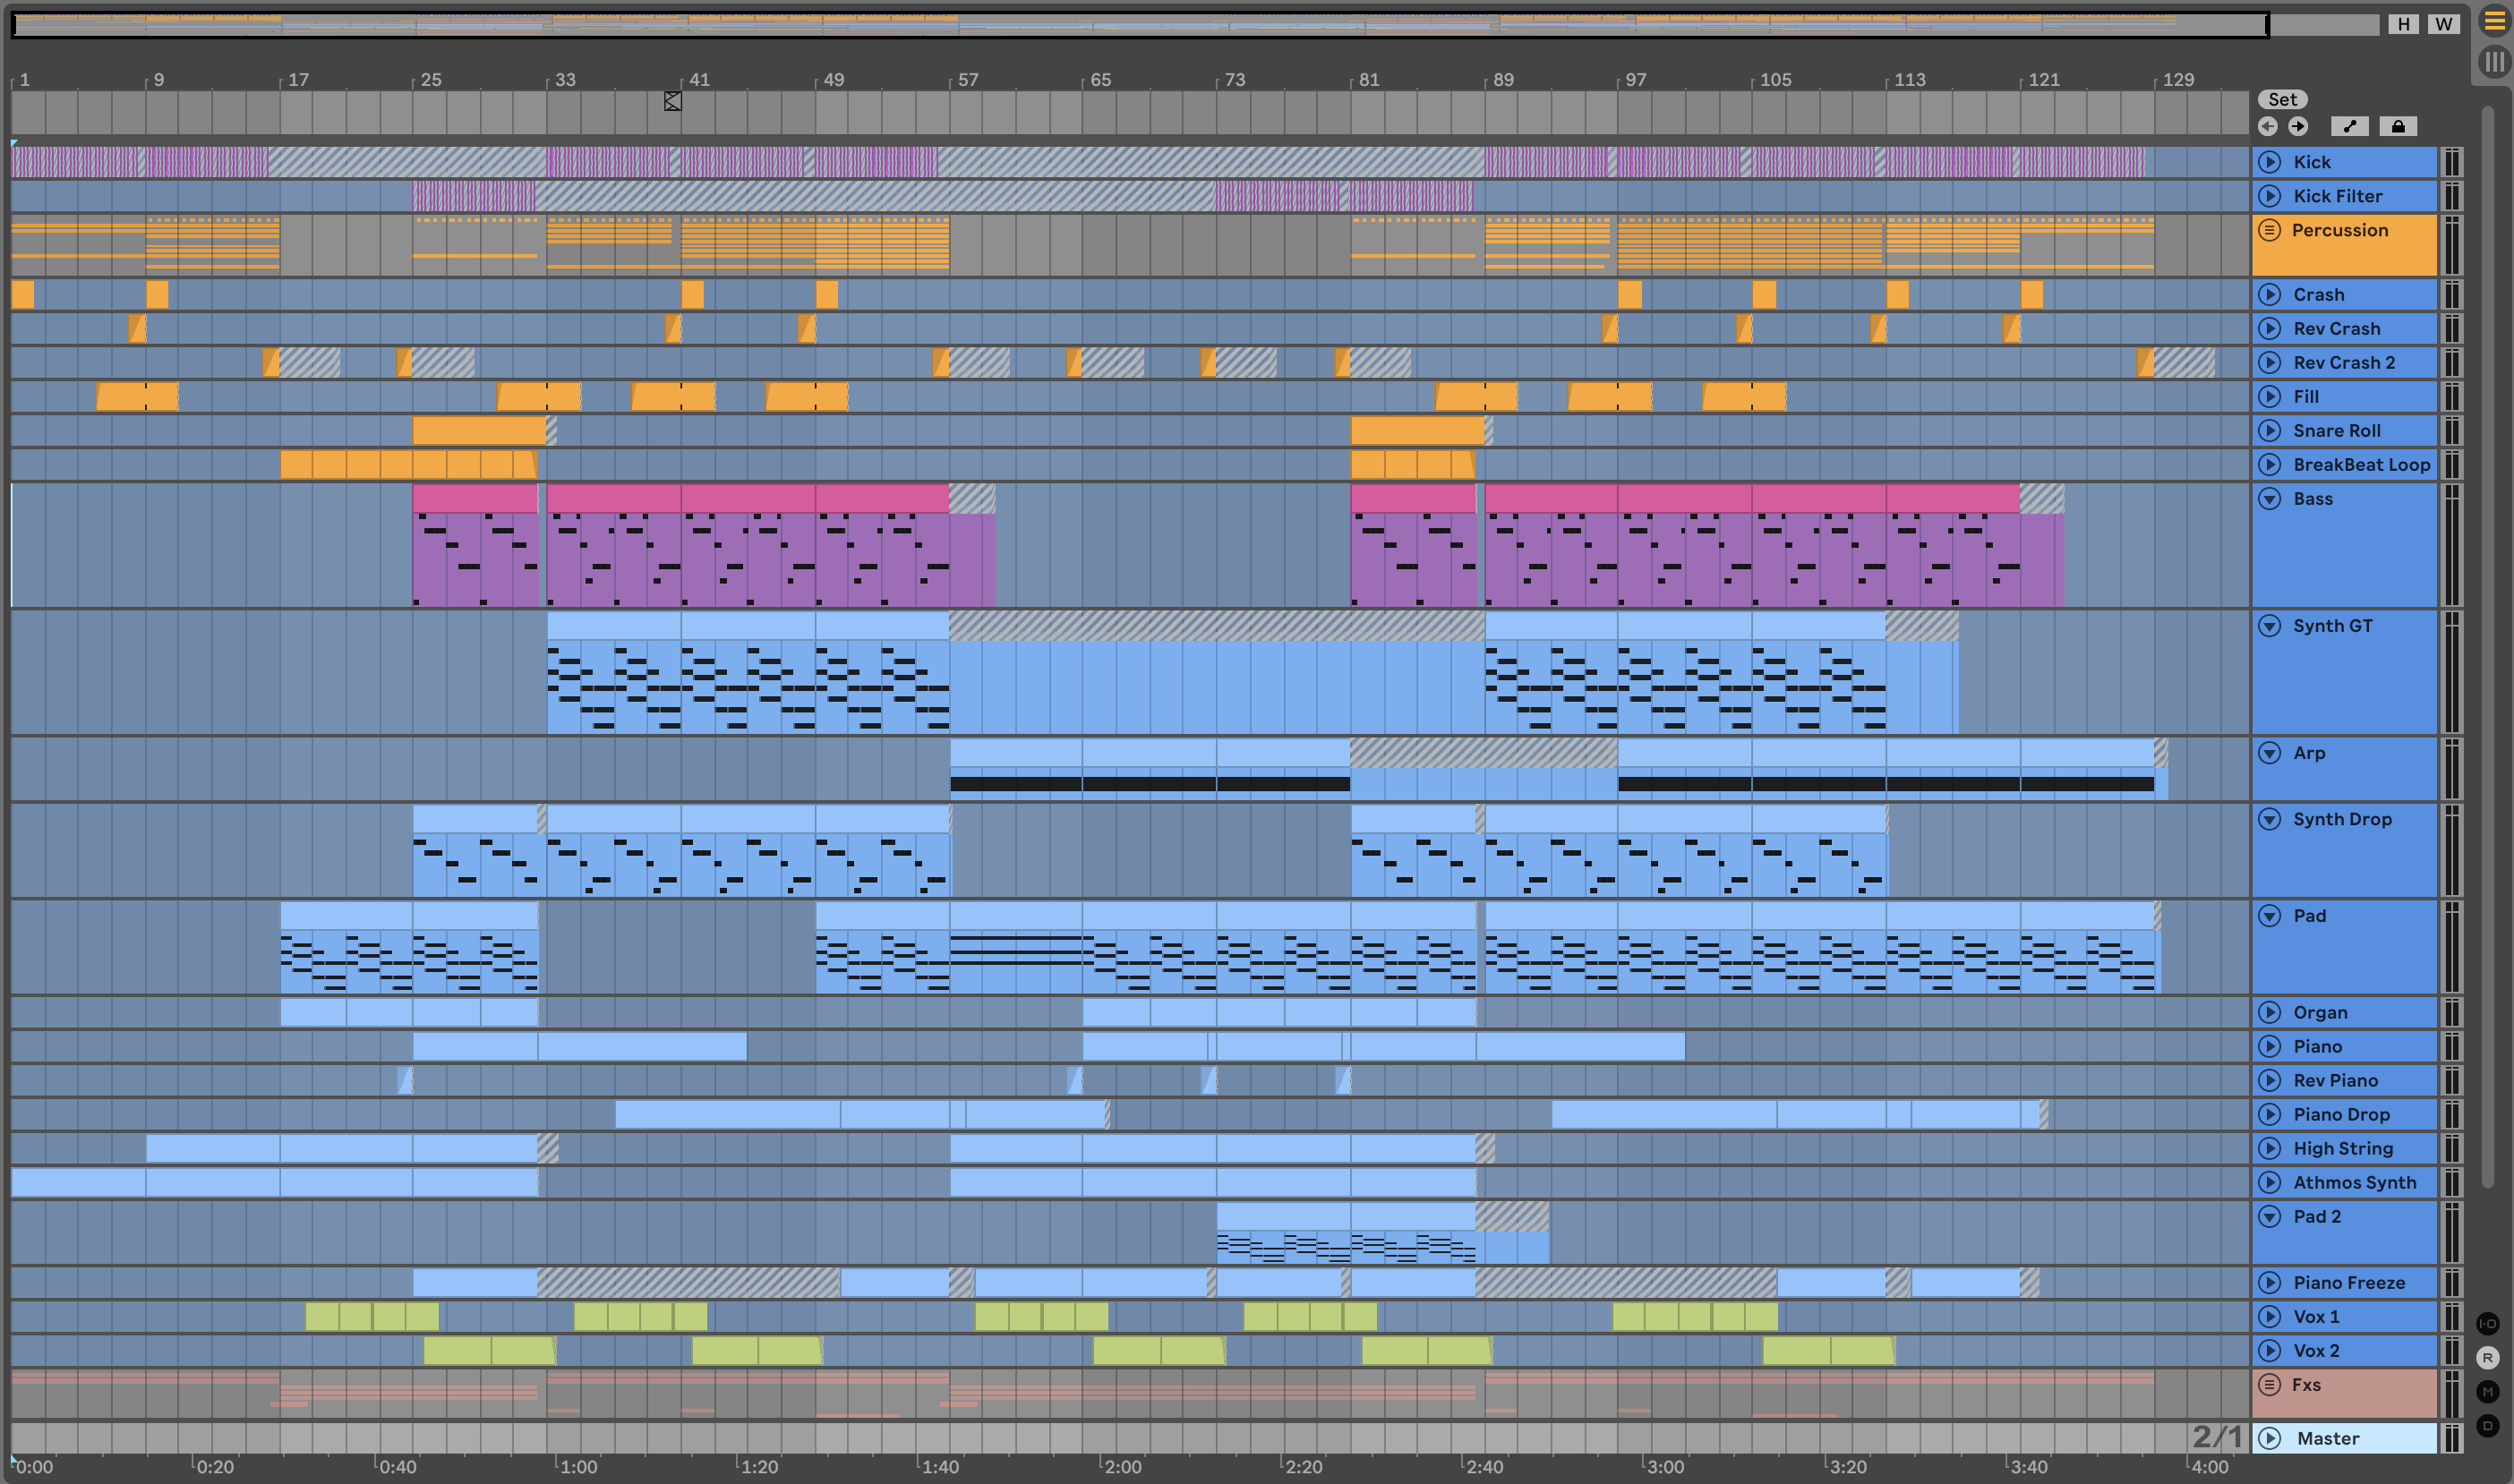The image size is (2514, 1484).
Task: Jump to previous locator arrow
Action: (x=2268, y=126)
